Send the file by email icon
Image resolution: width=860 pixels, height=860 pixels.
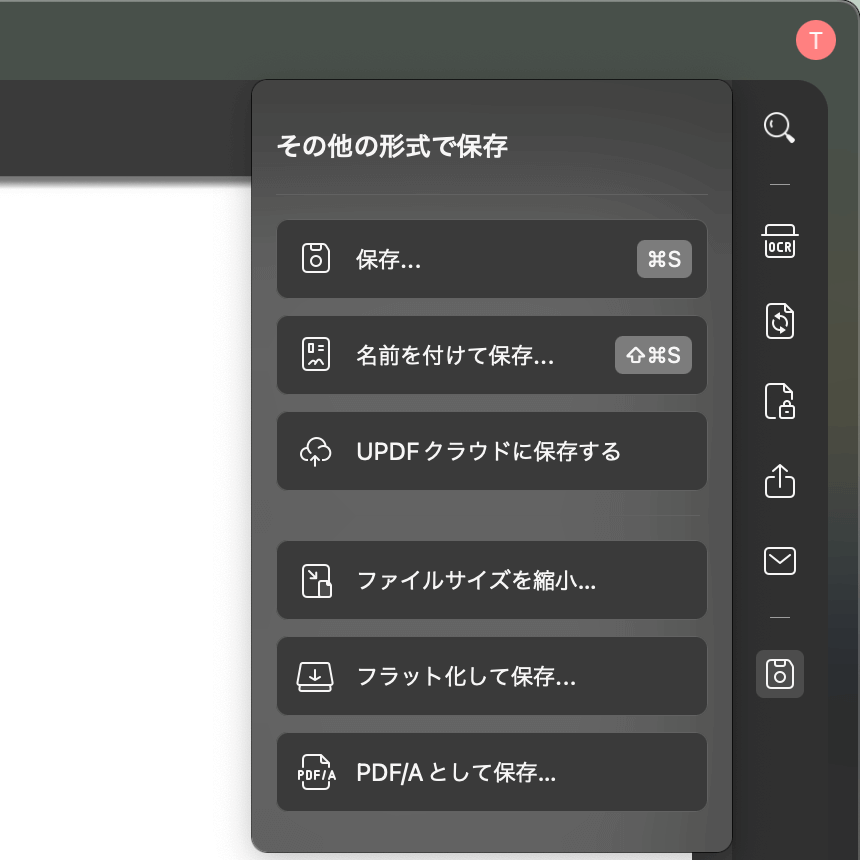click(x=779, y=561)
